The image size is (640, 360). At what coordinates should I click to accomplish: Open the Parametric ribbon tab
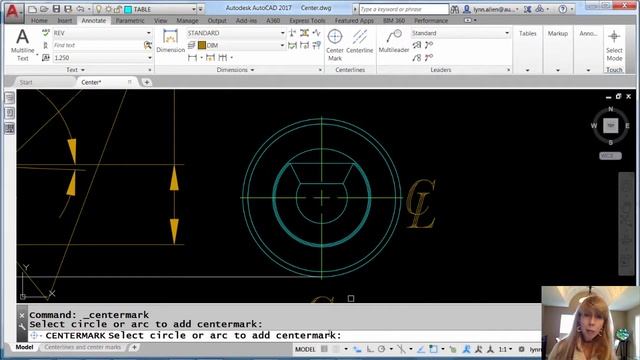[x=130, y=20]
